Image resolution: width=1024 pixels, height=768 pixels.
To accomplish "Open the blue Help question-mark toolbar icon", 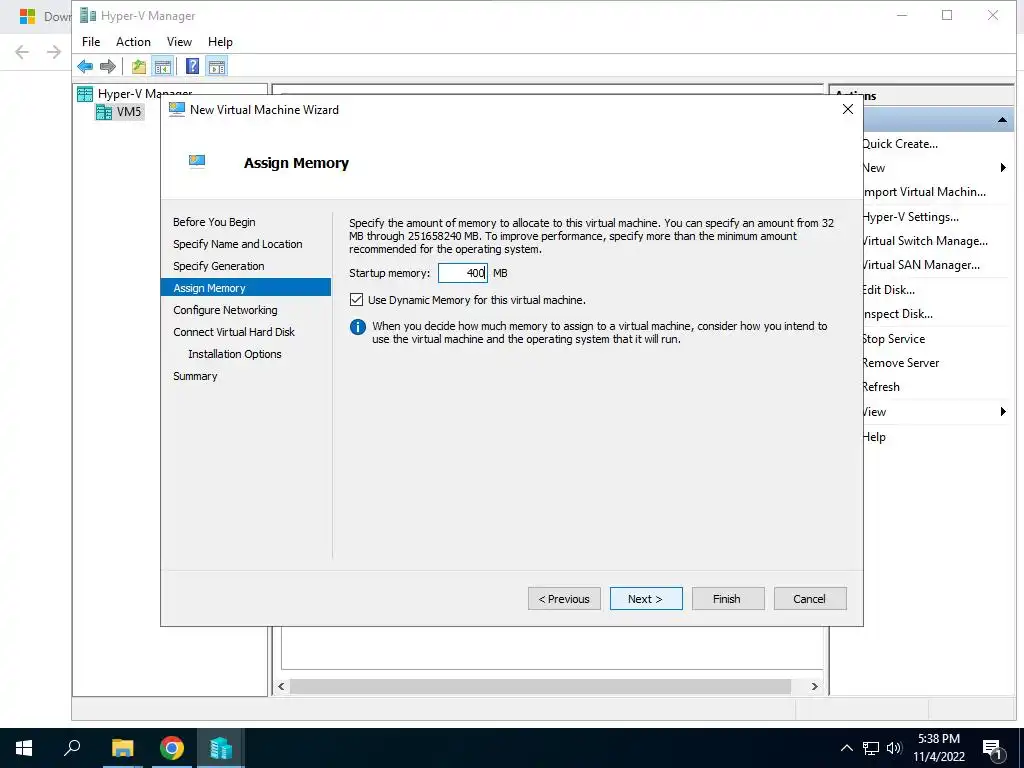I will (x=193, y=66).
